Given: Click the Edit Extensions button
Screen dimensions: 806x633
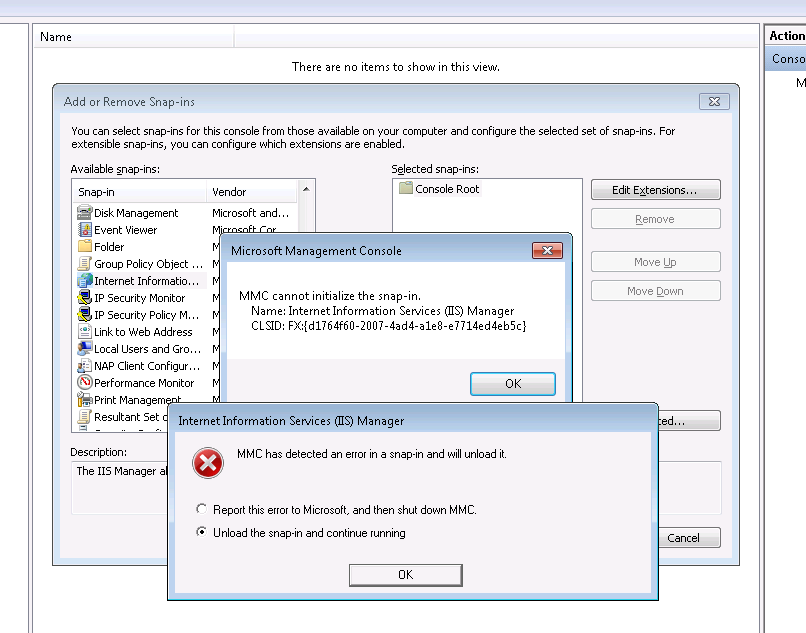Looking at the screenshot, I should (655, 190).
